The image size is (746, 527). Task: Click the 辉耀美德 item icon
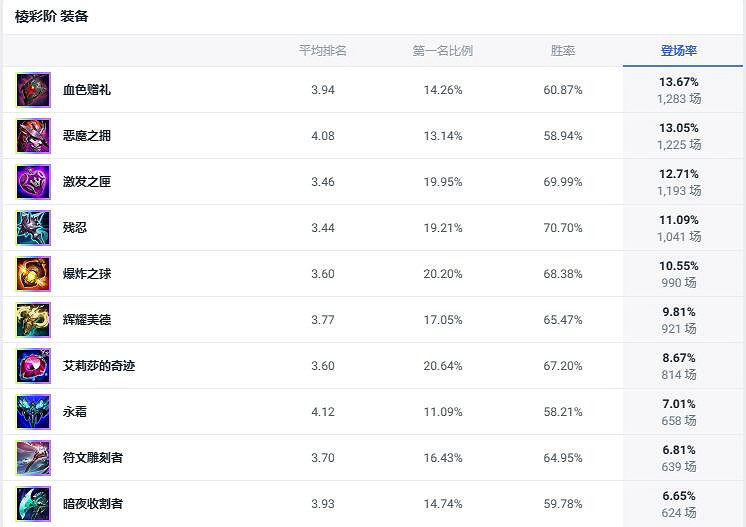(x=33, y=320)
